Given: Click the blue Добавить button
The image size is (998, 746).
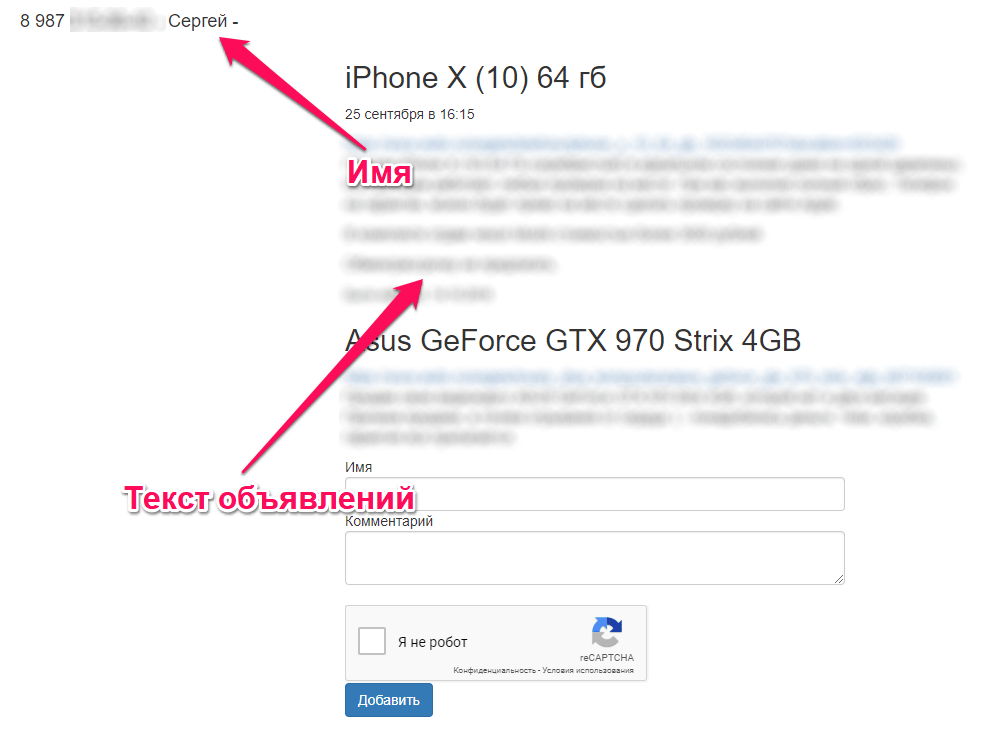Looking at the screenshot, I should click(389, 700).
